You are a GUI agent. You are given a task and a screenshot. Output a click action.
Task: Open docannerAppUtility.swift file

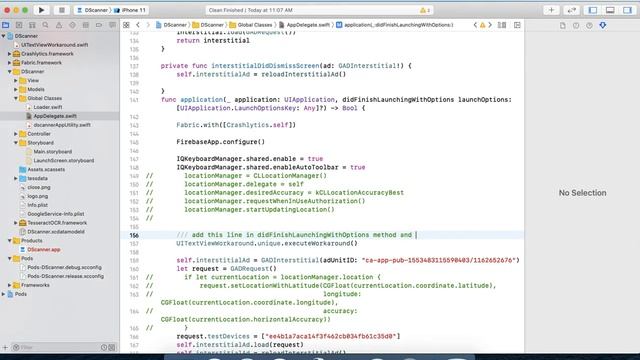coord(62,125)
